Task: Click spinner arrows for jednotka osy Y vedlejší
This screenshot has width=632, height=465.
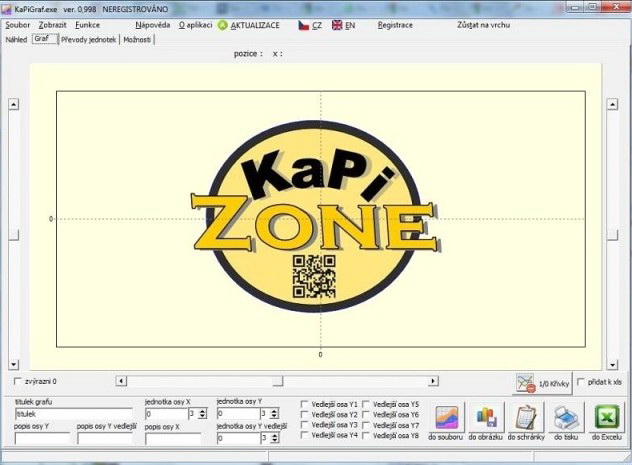Action: tap(274, 438)
